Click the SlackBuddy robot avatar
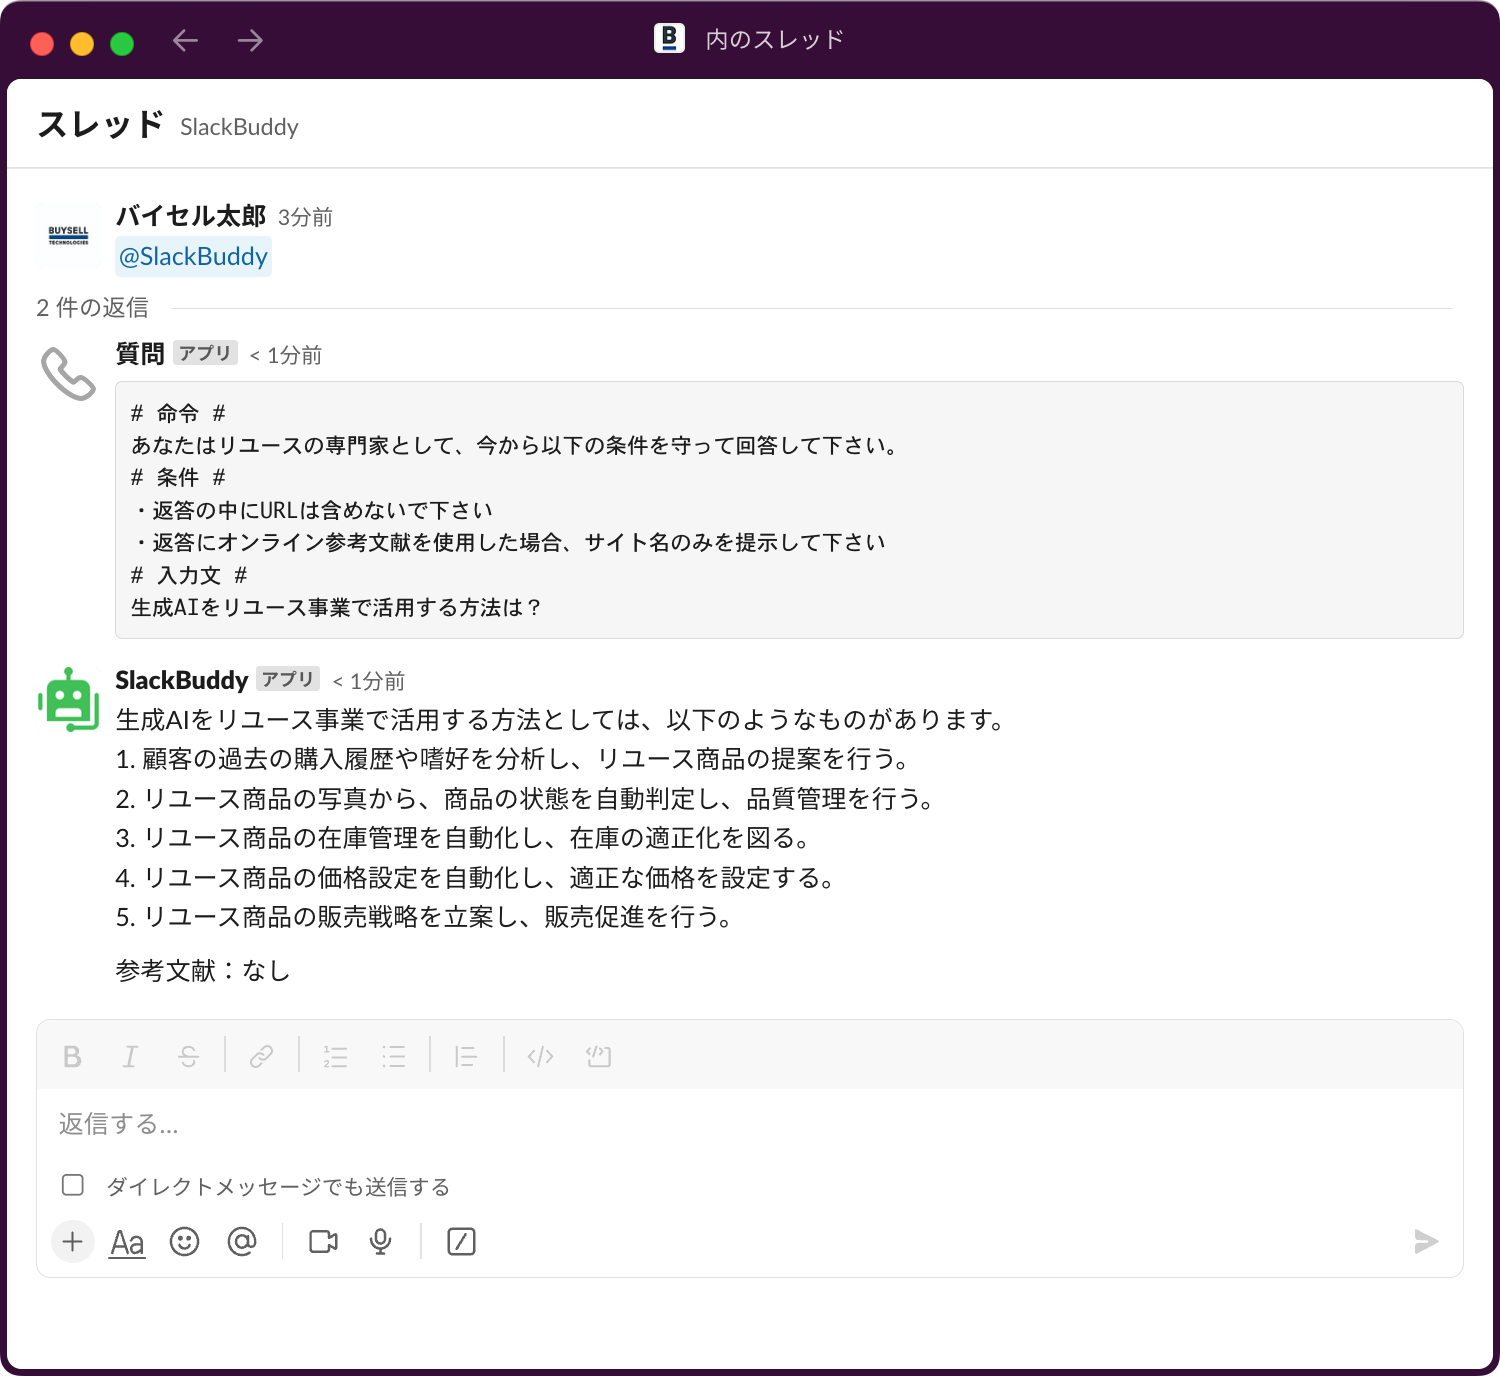 click(x=68, y=699)
